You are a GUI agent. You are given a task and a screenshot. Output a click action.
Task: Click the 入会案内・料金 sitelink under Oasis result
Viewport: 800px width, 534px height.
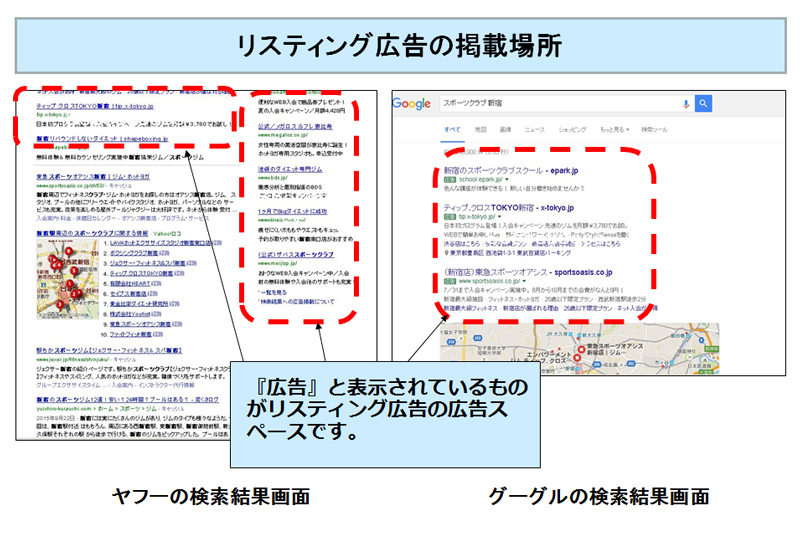[x=54, y=218]
